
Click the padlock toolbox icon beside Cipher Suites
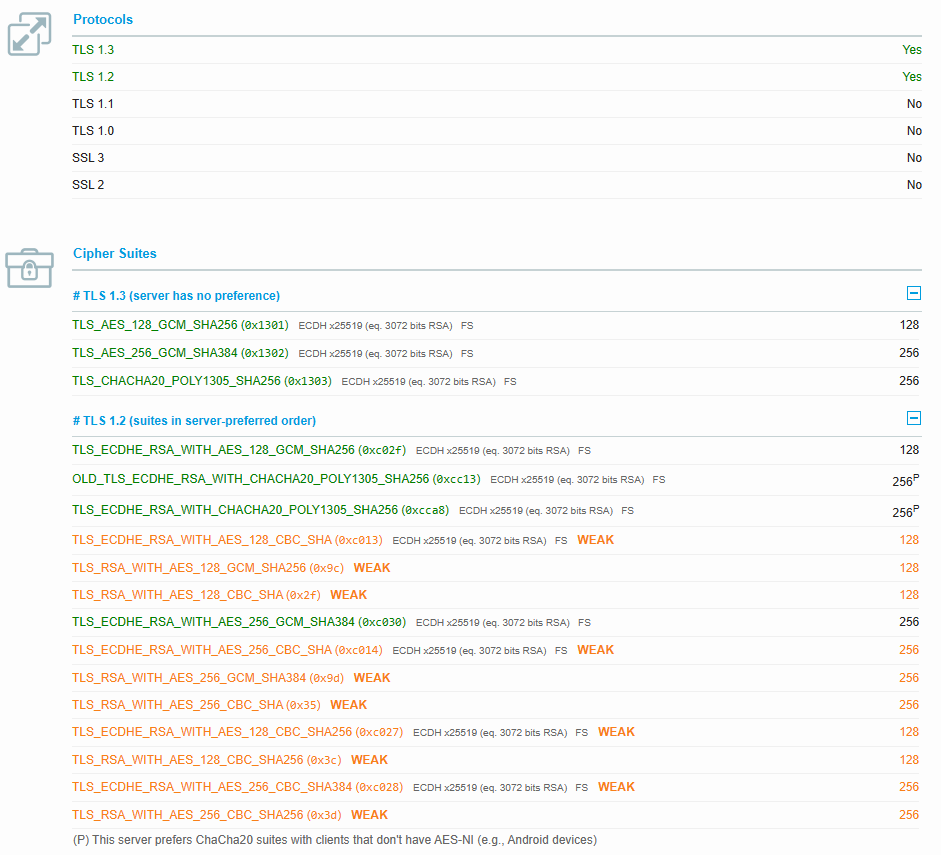click(29, 268)
